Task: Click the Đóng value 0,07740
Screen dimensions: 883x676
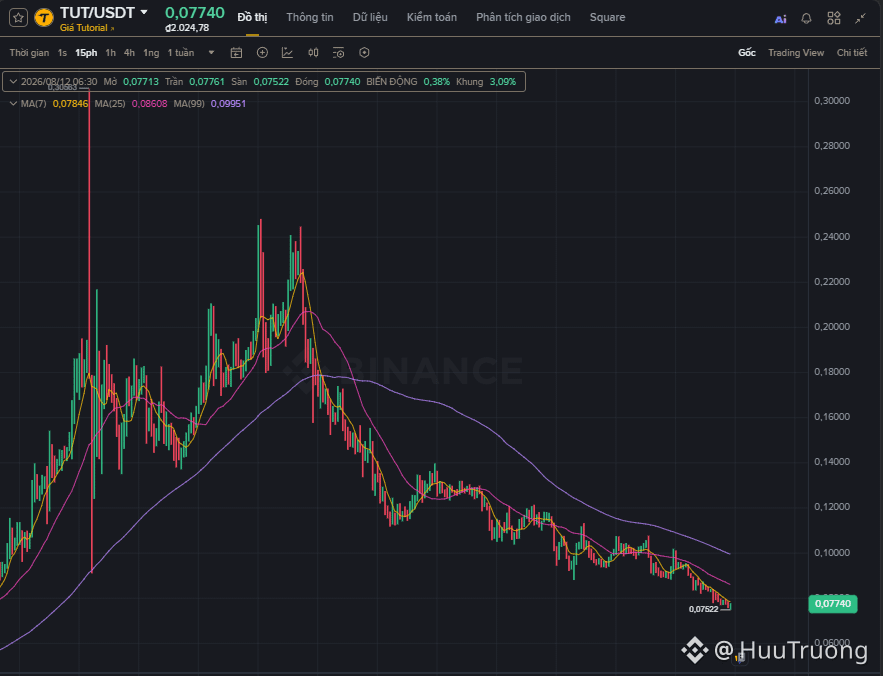Action: click(342, 82)
